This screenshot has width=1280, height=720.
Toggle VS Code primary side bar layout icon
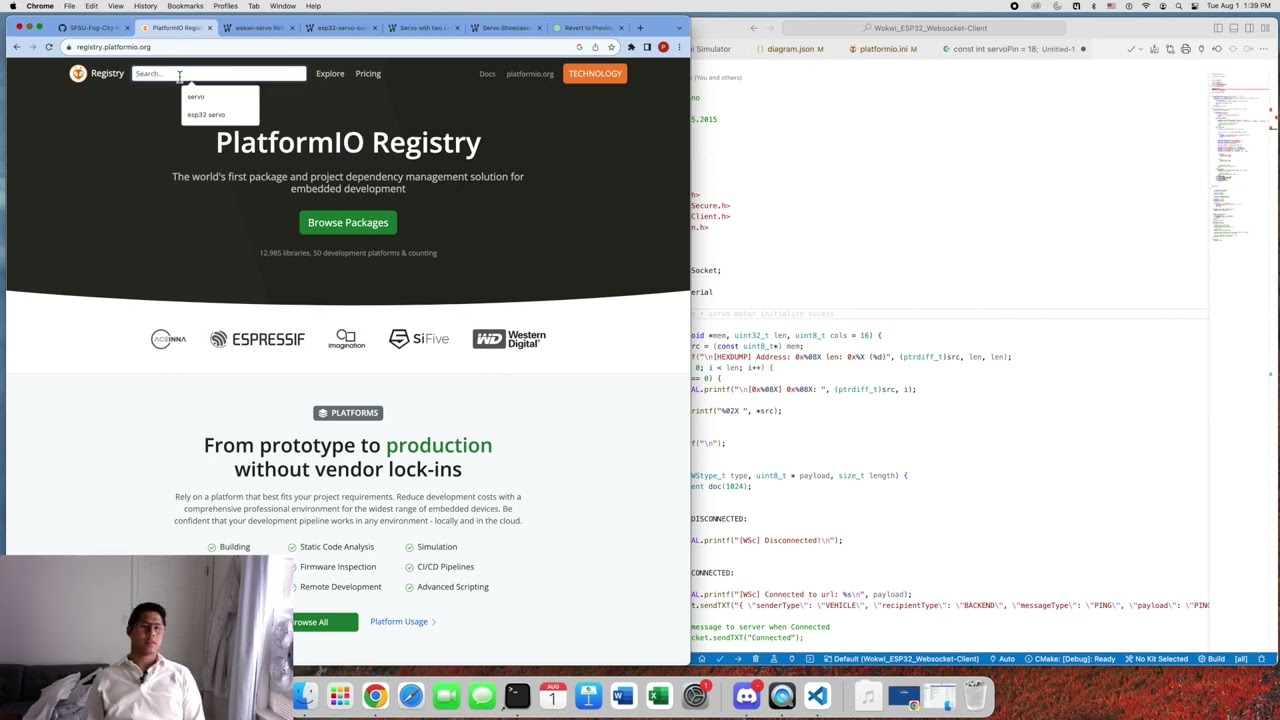[1218, 28]
